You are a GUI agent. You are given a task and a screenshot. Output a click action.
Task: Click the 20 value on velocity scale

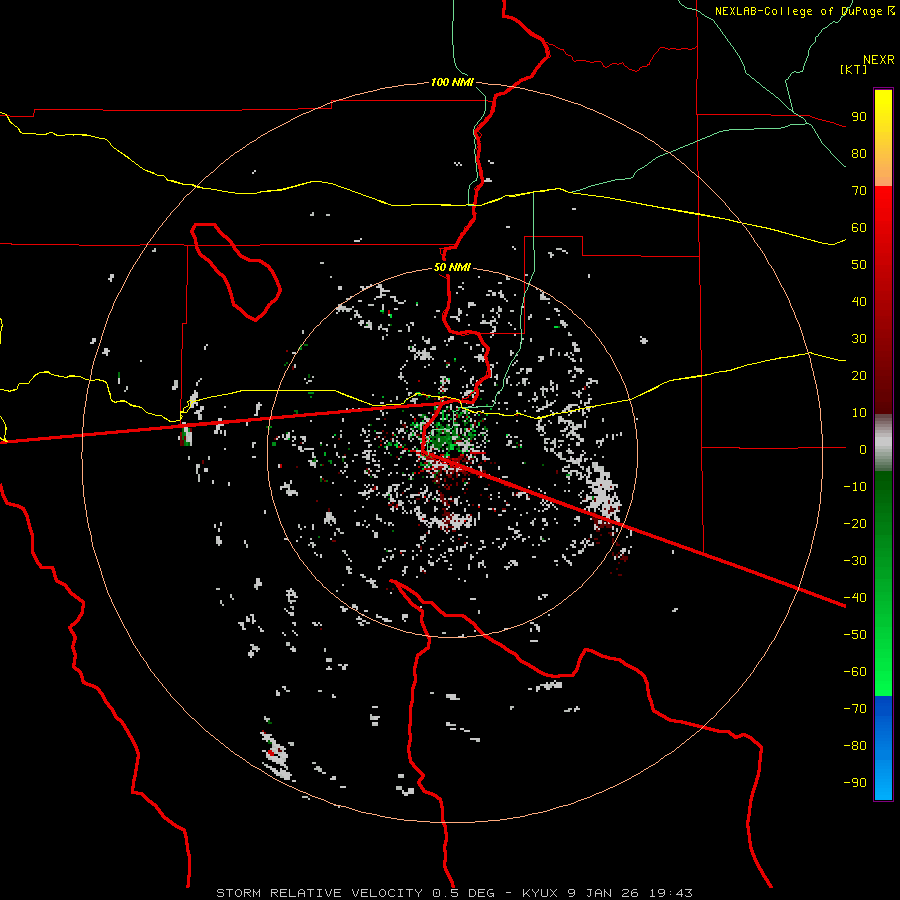coord(859,375)
